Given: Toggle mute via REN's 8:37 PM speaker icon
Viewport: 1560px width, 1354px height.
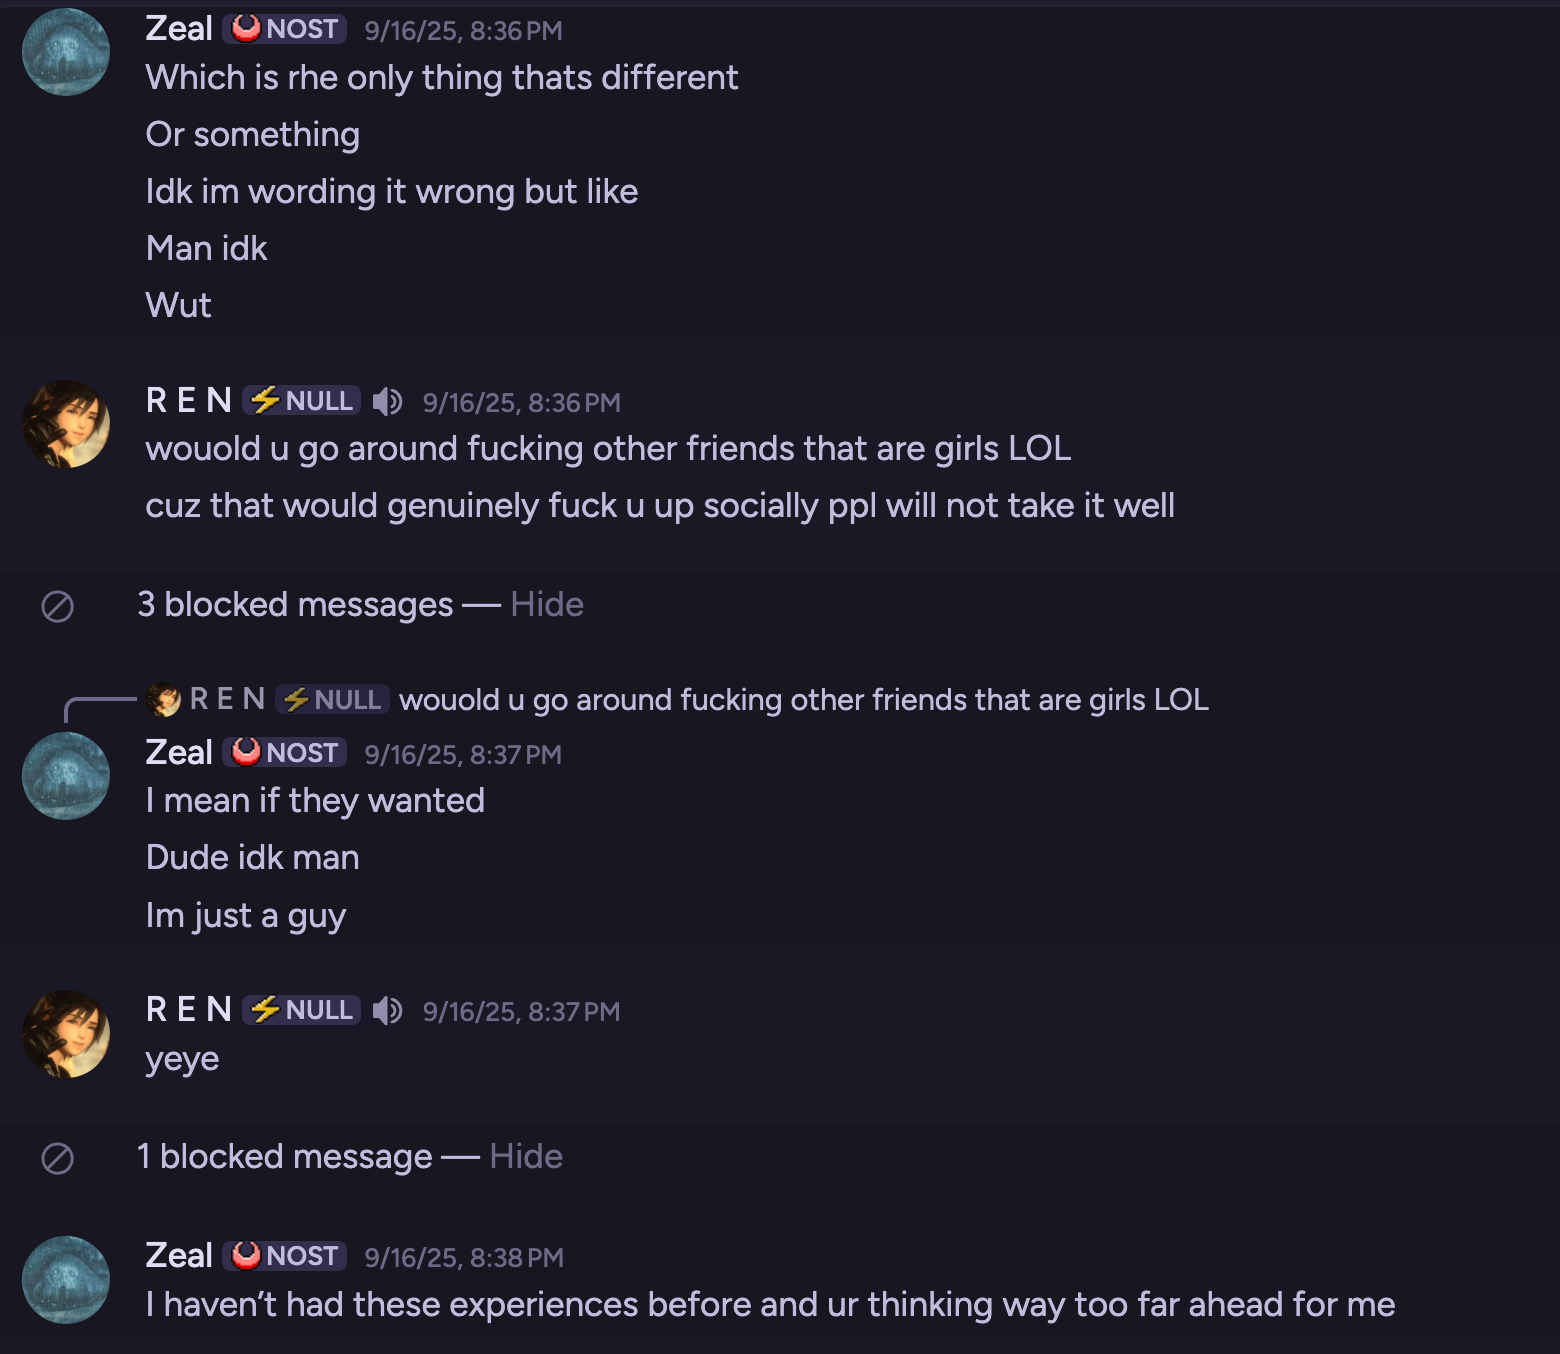Looking at the screenshot, I should [x=388, y=1010].
